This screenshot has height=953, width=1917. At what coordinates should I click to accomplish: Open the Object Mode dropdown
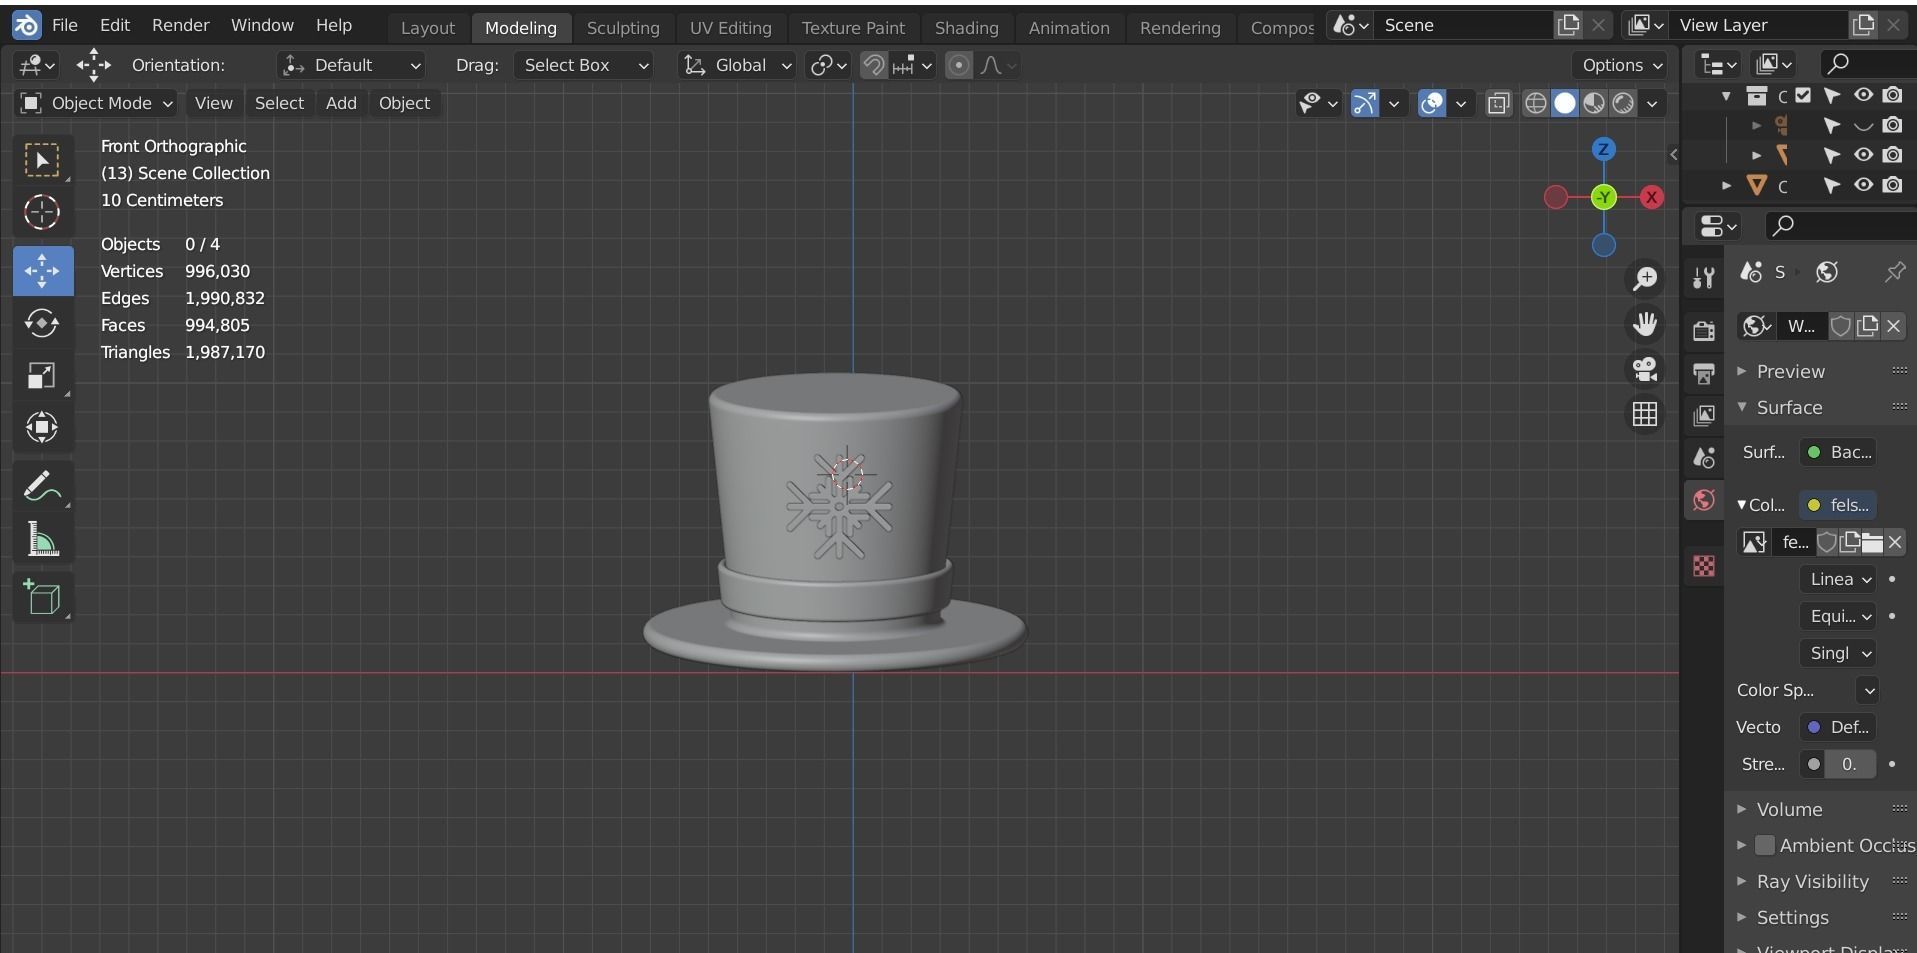96,103
